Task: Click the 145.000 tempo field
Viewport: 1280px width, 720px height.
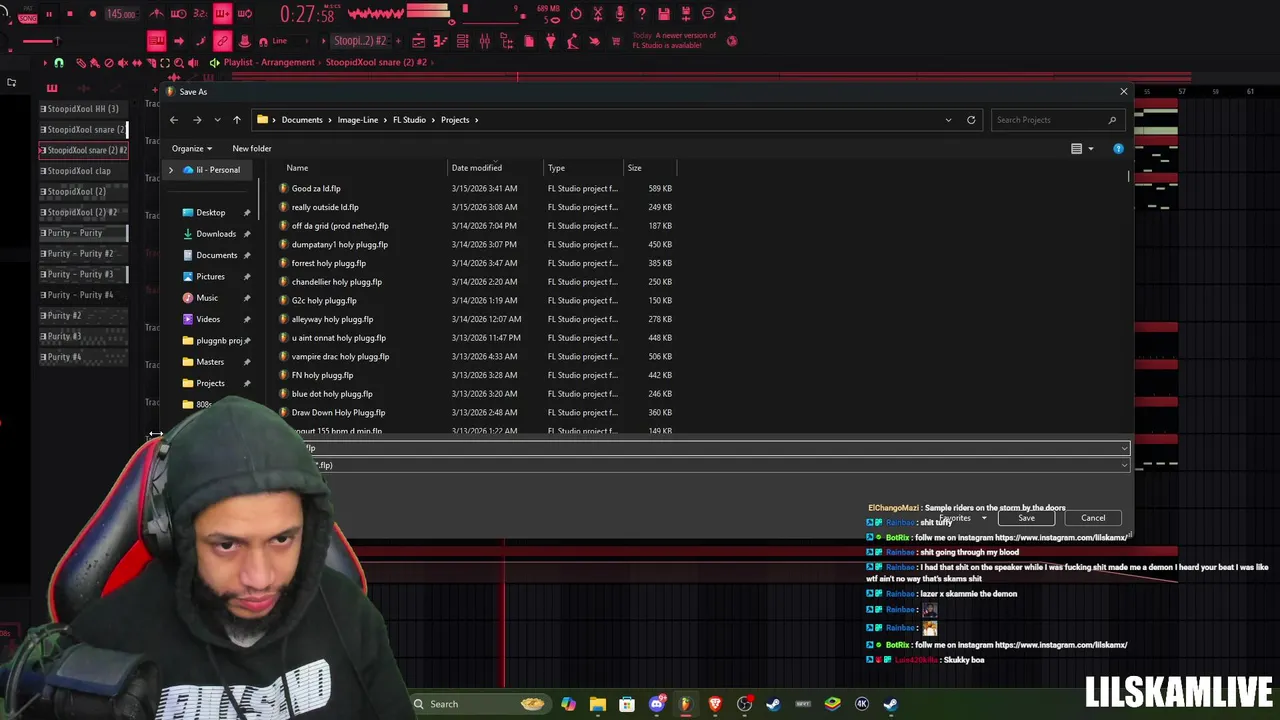Action: click(121, 14)
